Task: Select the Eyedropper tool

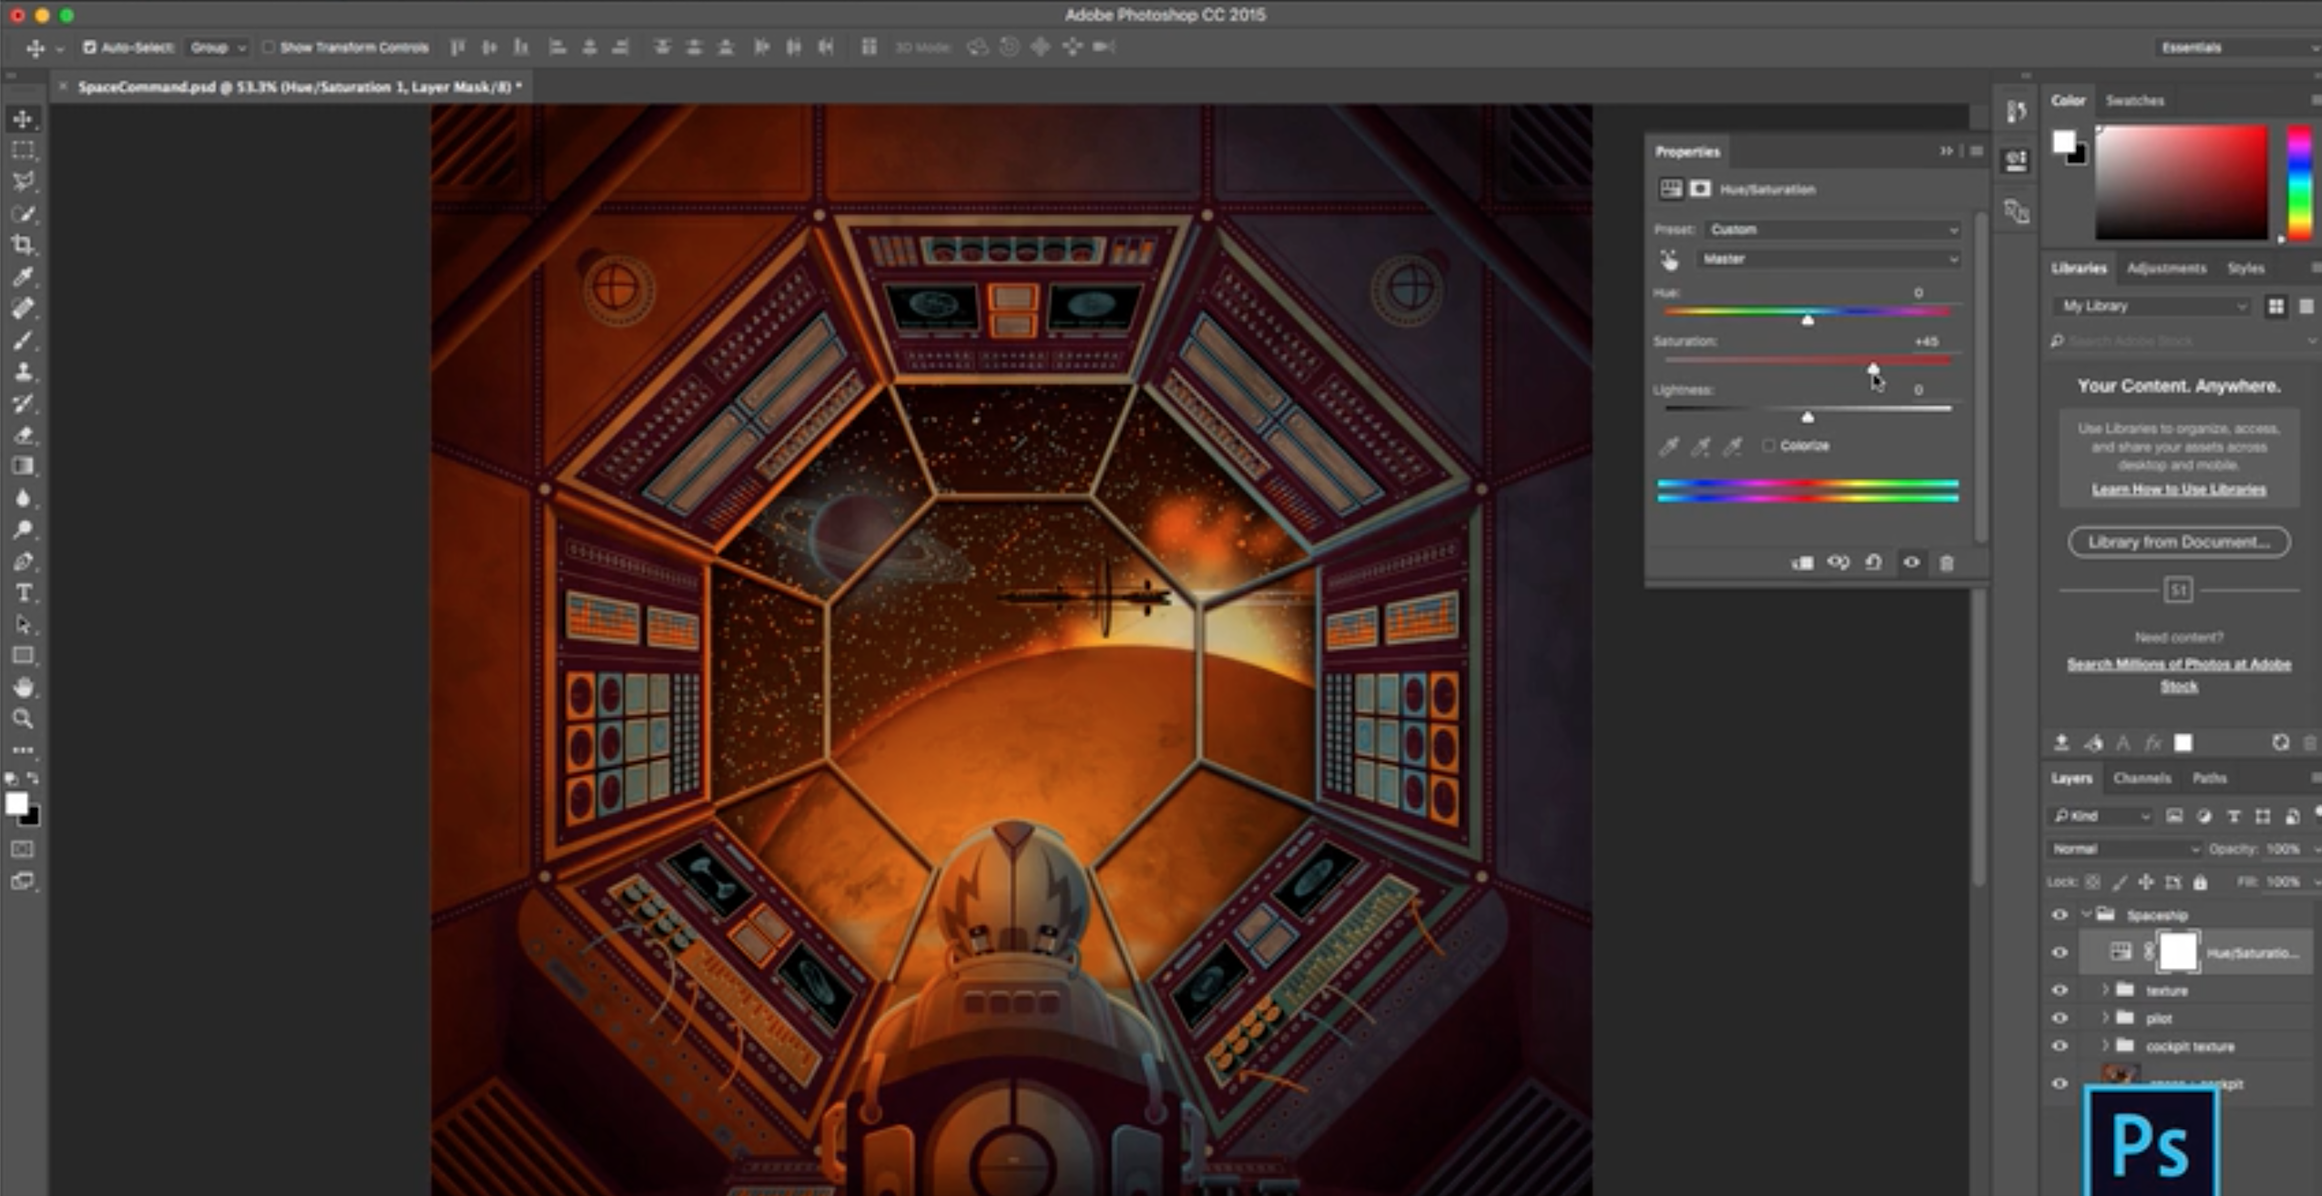Action: (22, 277)
